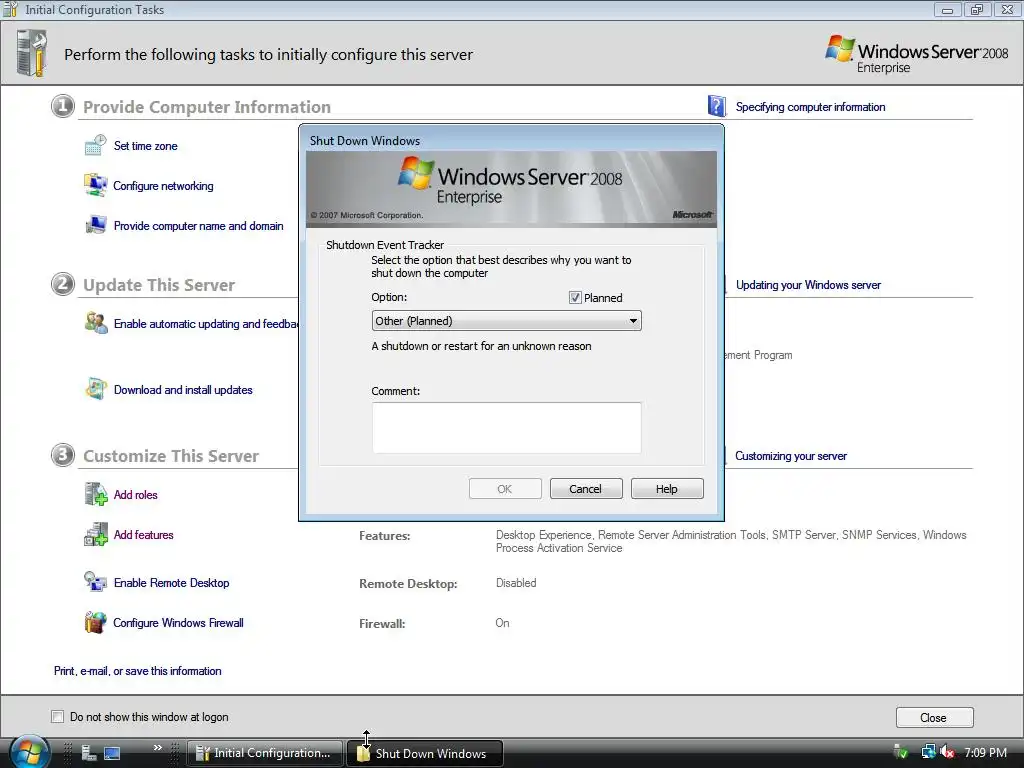Switch to Initial Configuration taskbar button

(x=264, y=753)
